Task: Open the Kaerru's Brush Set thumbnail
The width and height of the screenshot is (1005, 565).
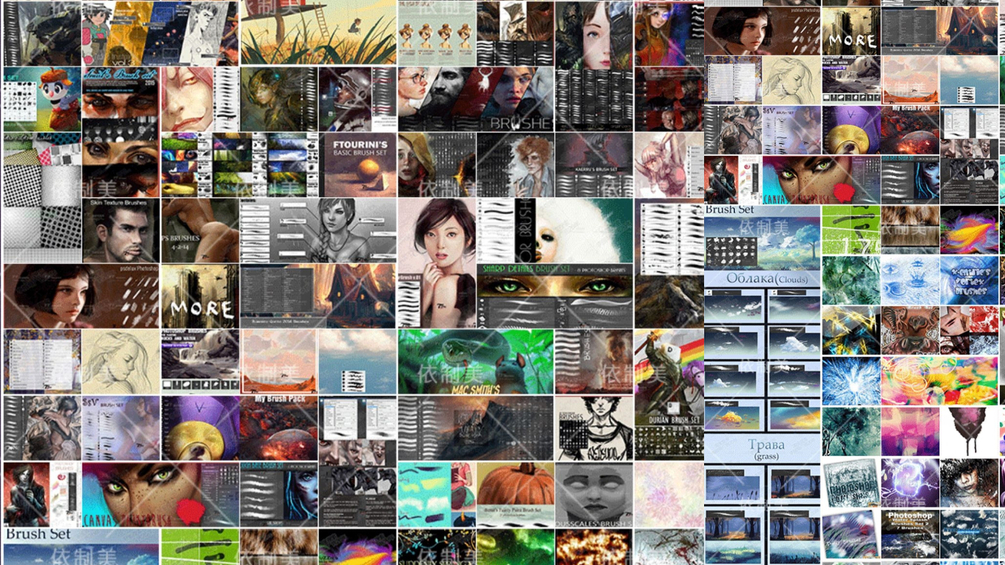Action: [x=594, y=165]
